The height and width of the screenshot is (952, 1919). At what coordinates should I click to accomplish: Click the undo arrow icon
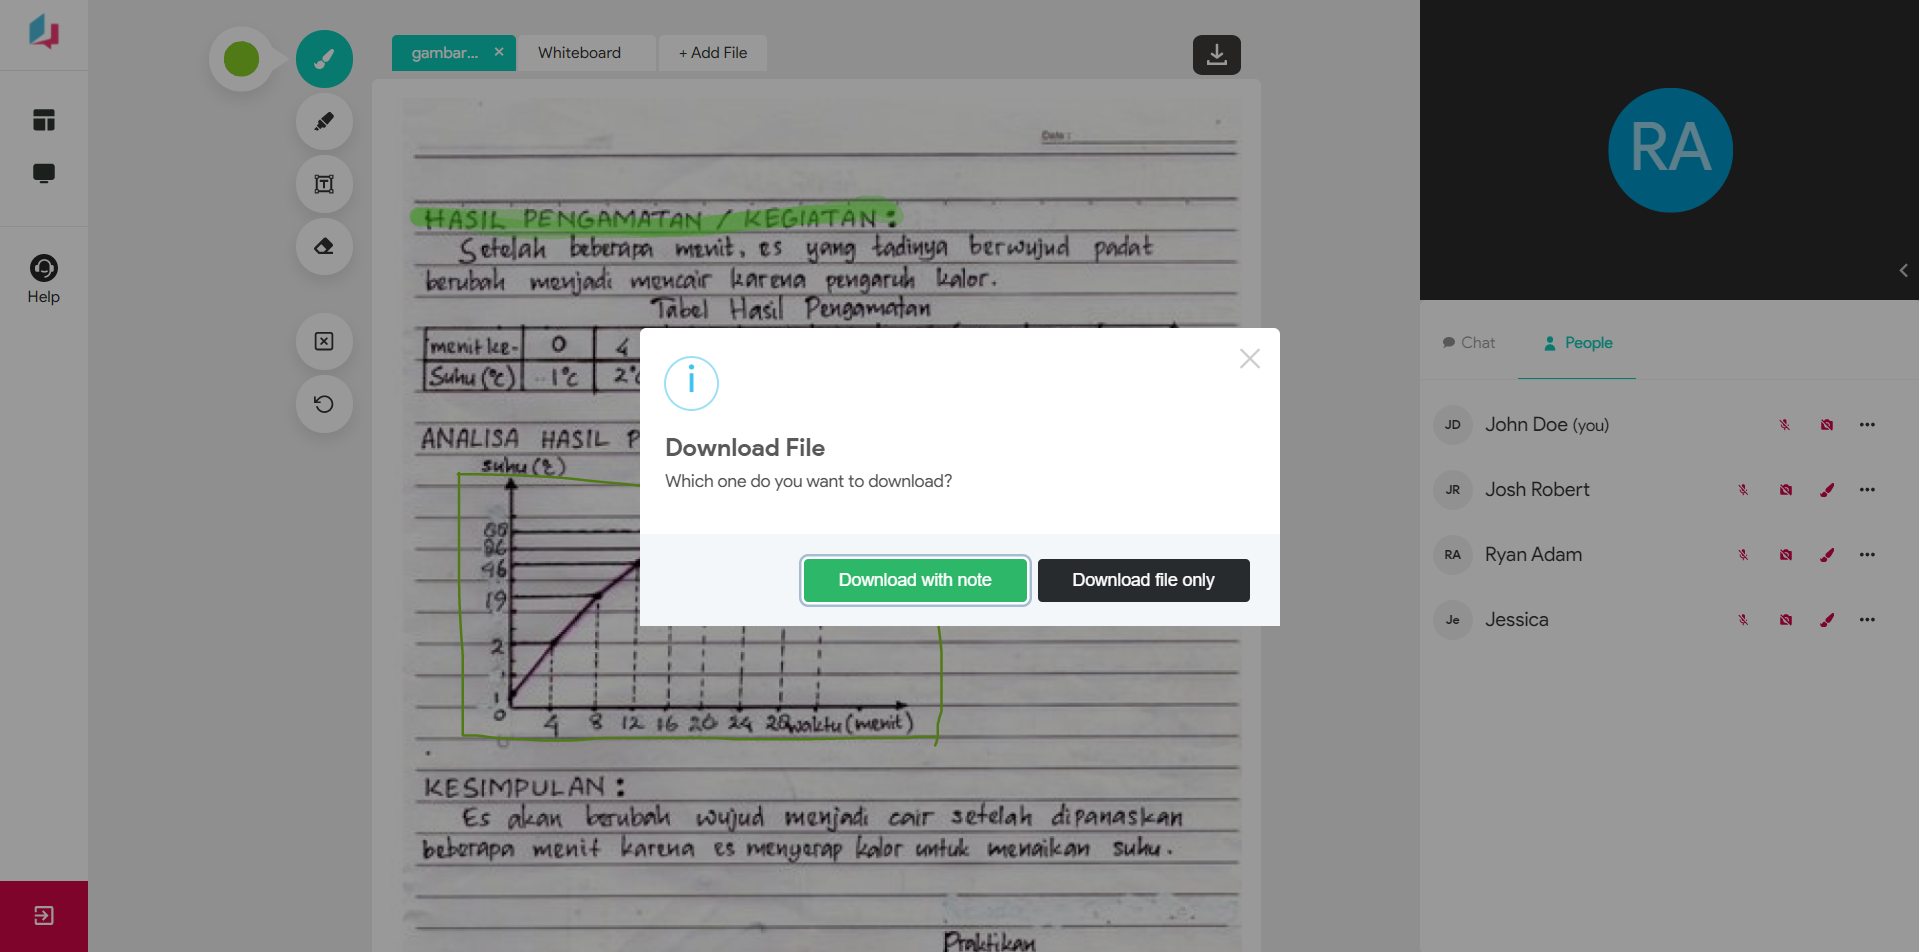[324, 404]
